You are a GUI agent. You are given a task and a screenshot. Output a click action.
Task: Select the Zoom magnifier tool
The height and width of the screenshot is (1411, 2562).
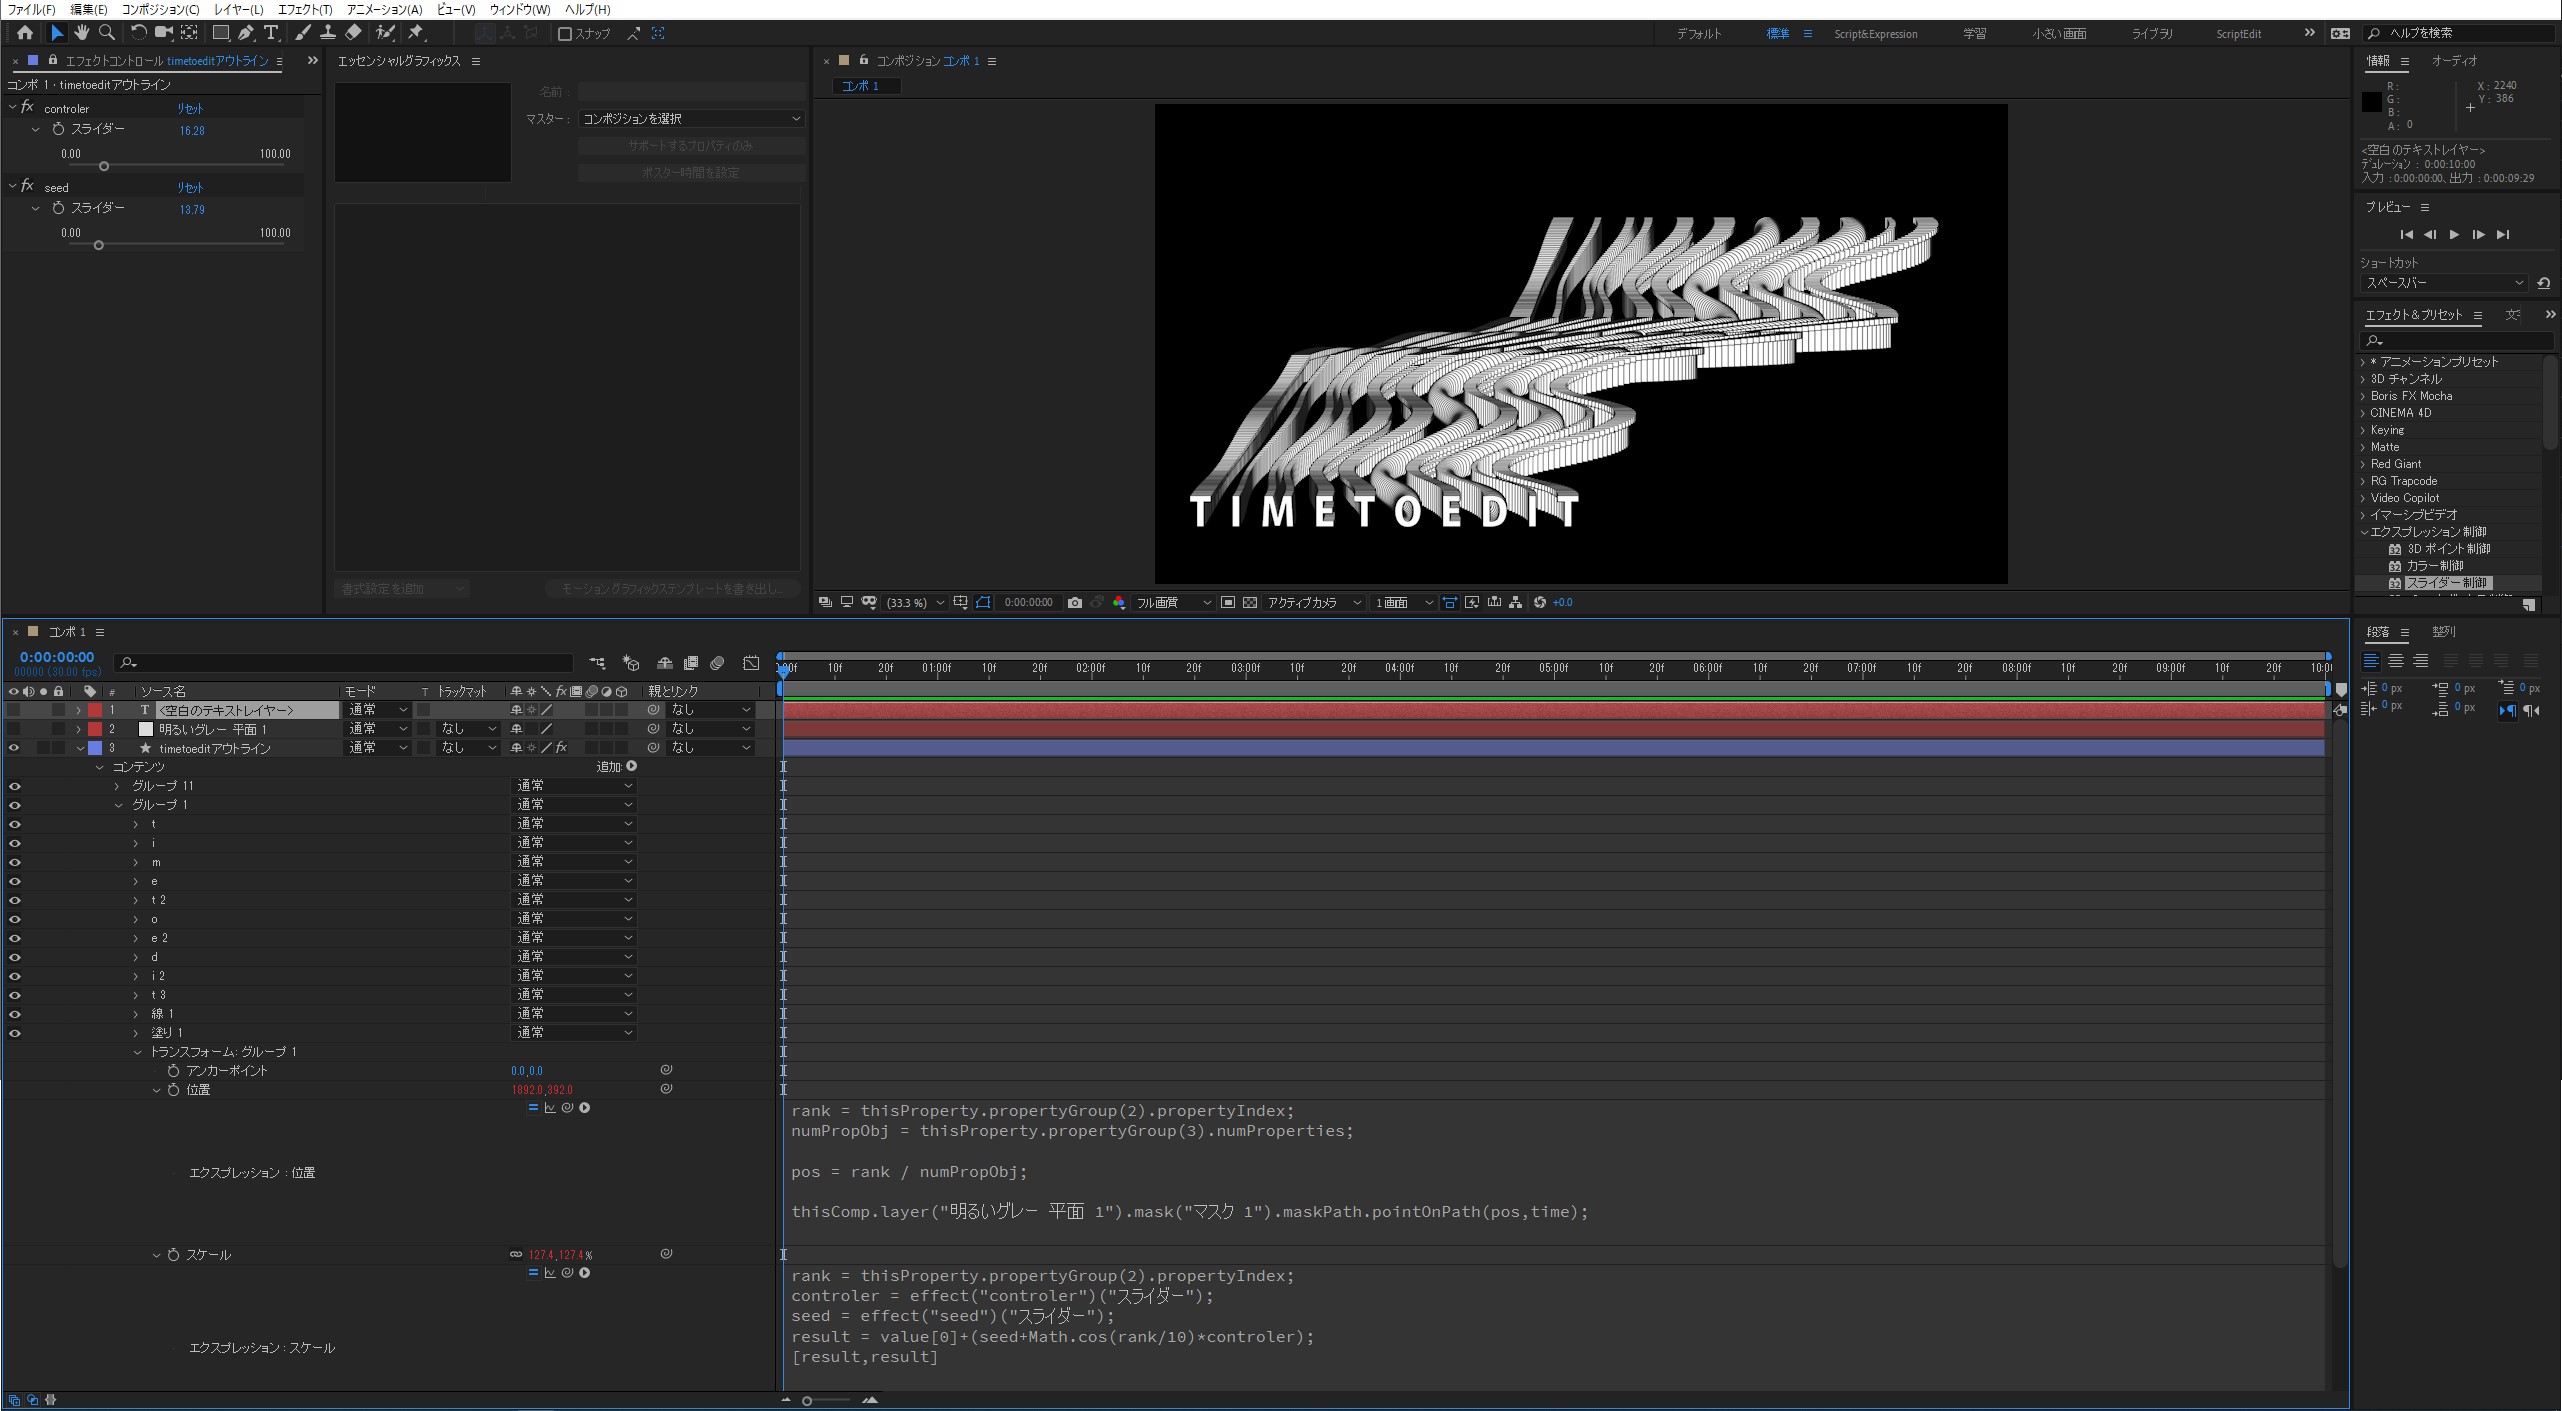(107, 33)
